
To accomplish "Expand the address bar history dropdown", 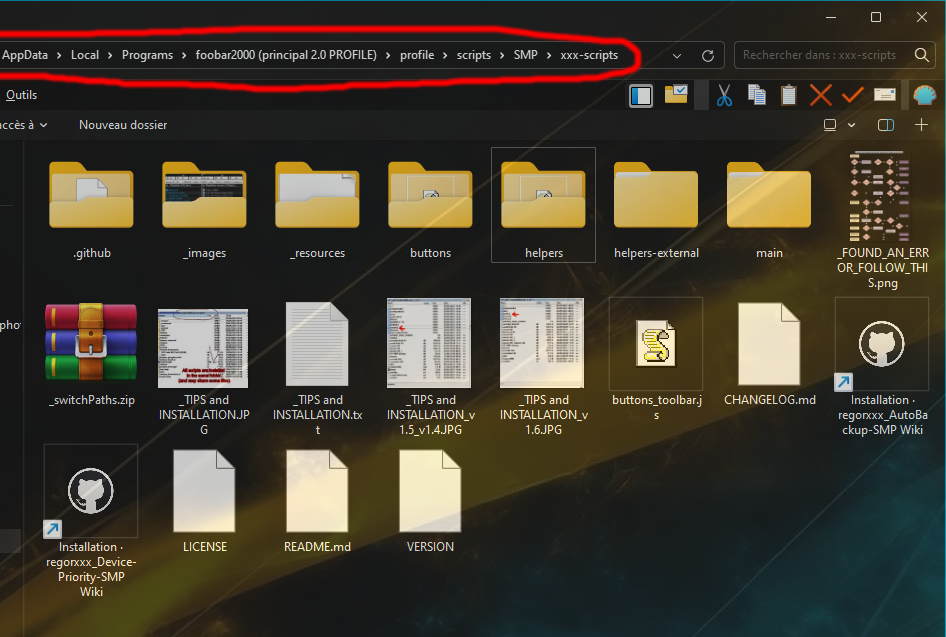I will coord(677,55).
